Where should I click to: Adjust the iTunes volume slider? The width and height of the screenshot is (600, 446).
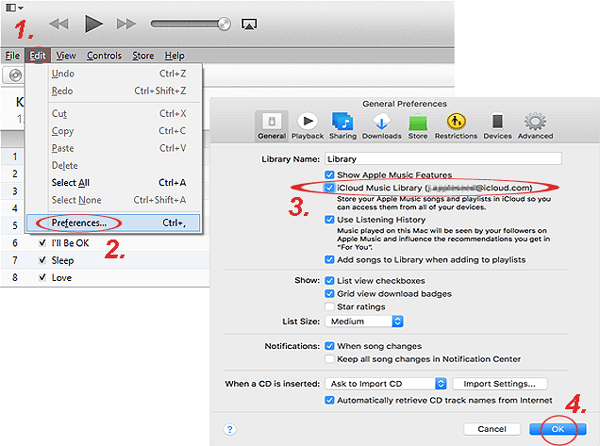191,24
